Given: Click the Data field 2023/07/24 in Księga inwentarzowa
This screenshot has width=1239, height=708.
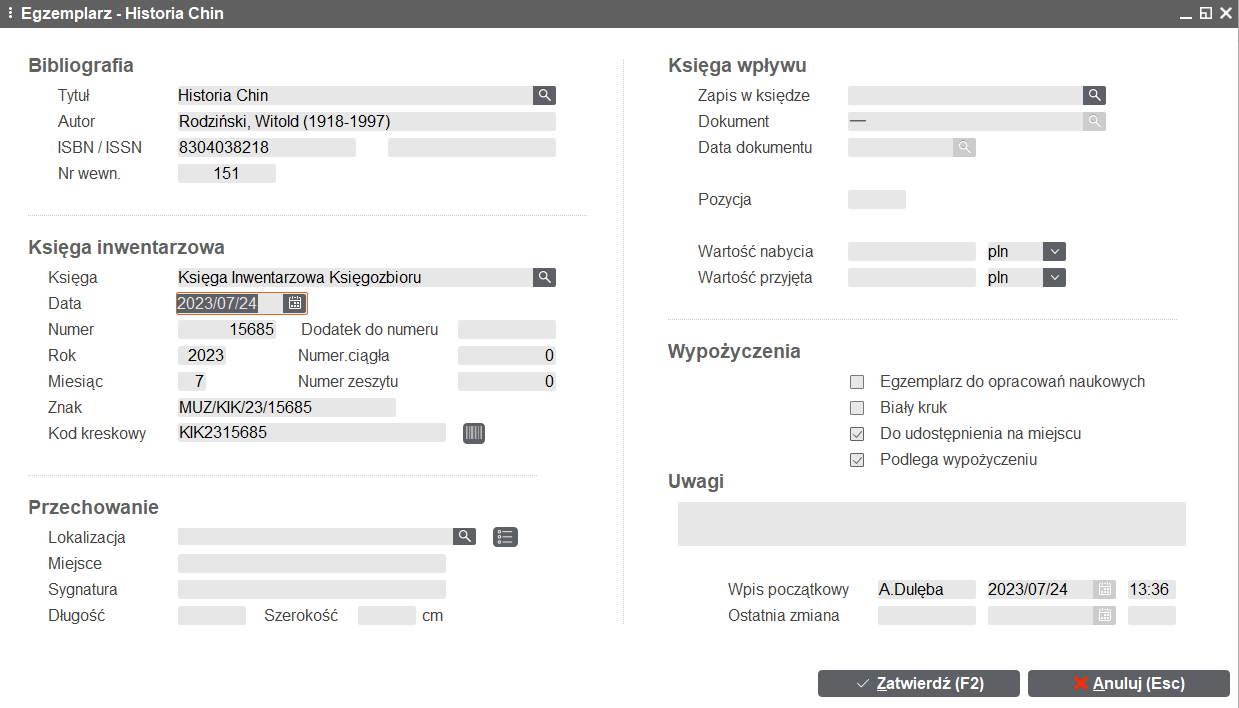Looking at the screenshot, I should point(231,303).
